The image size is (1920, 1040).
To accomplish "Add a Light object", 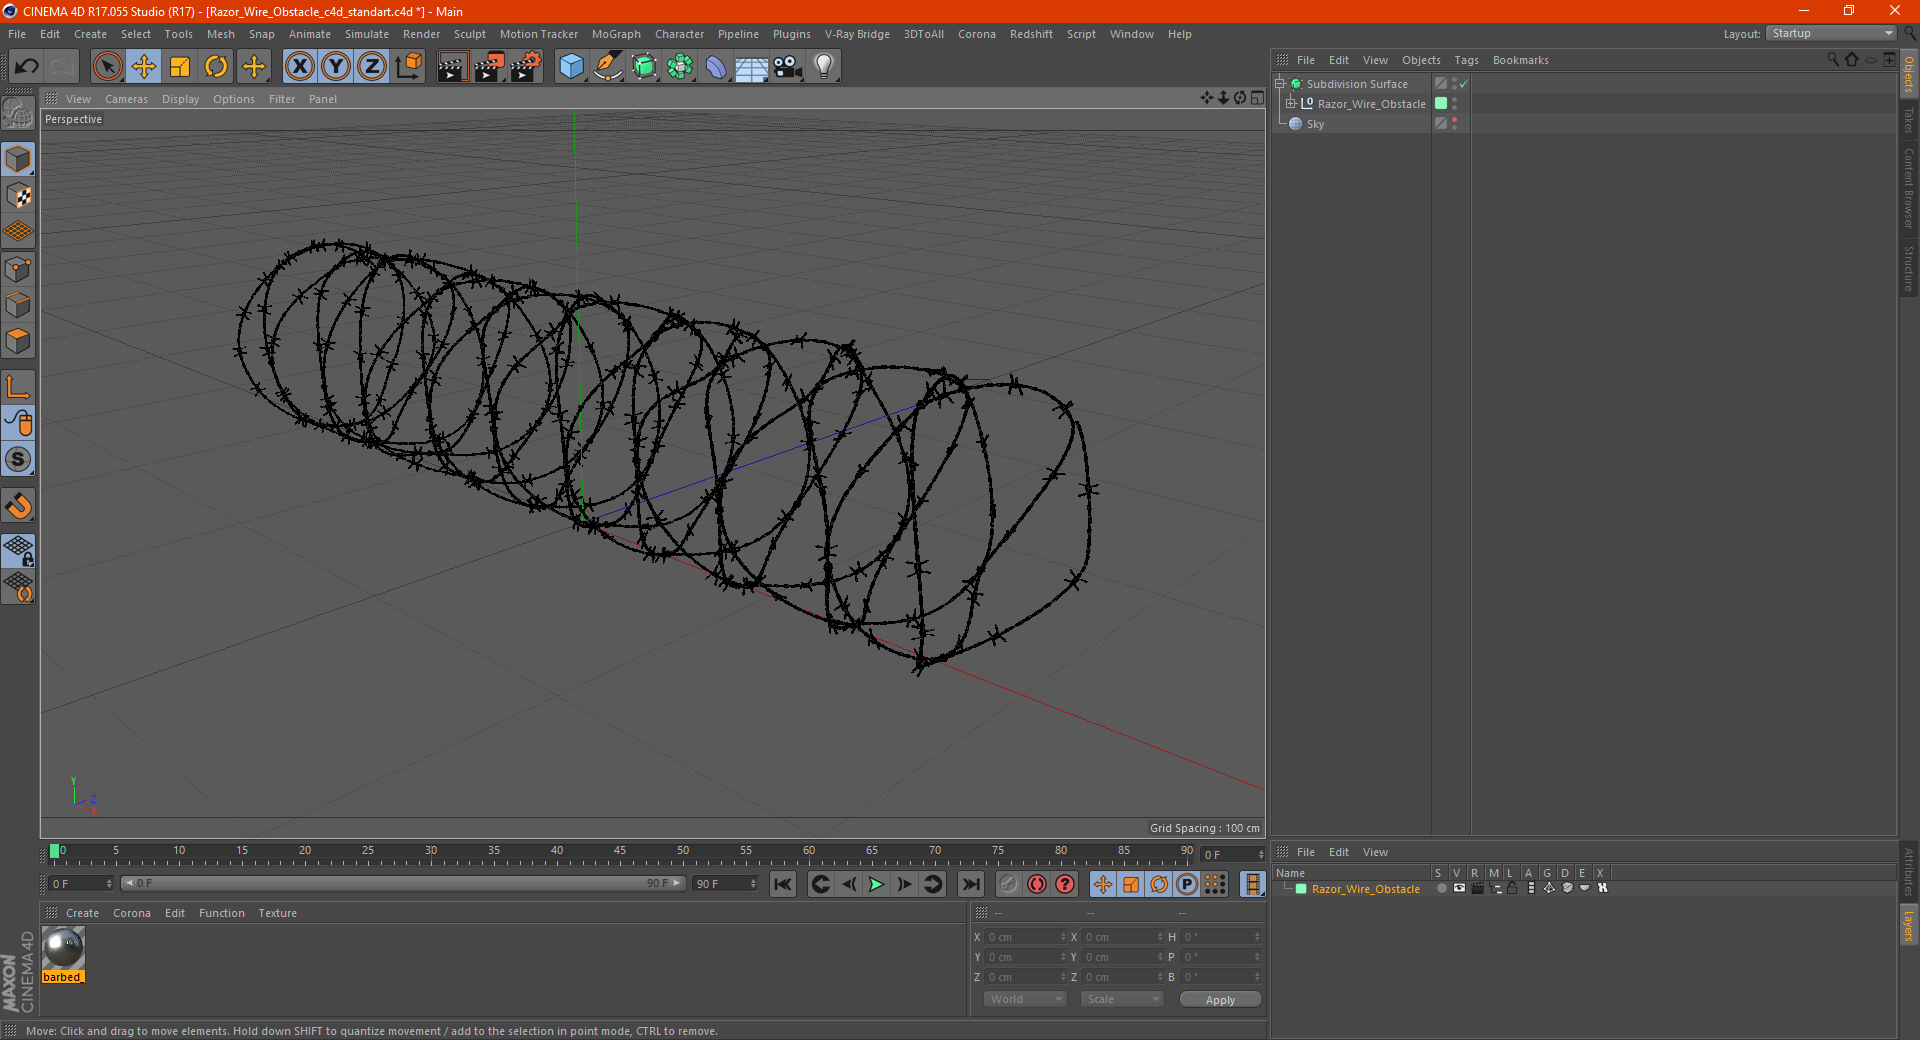I will pos(824,67).
